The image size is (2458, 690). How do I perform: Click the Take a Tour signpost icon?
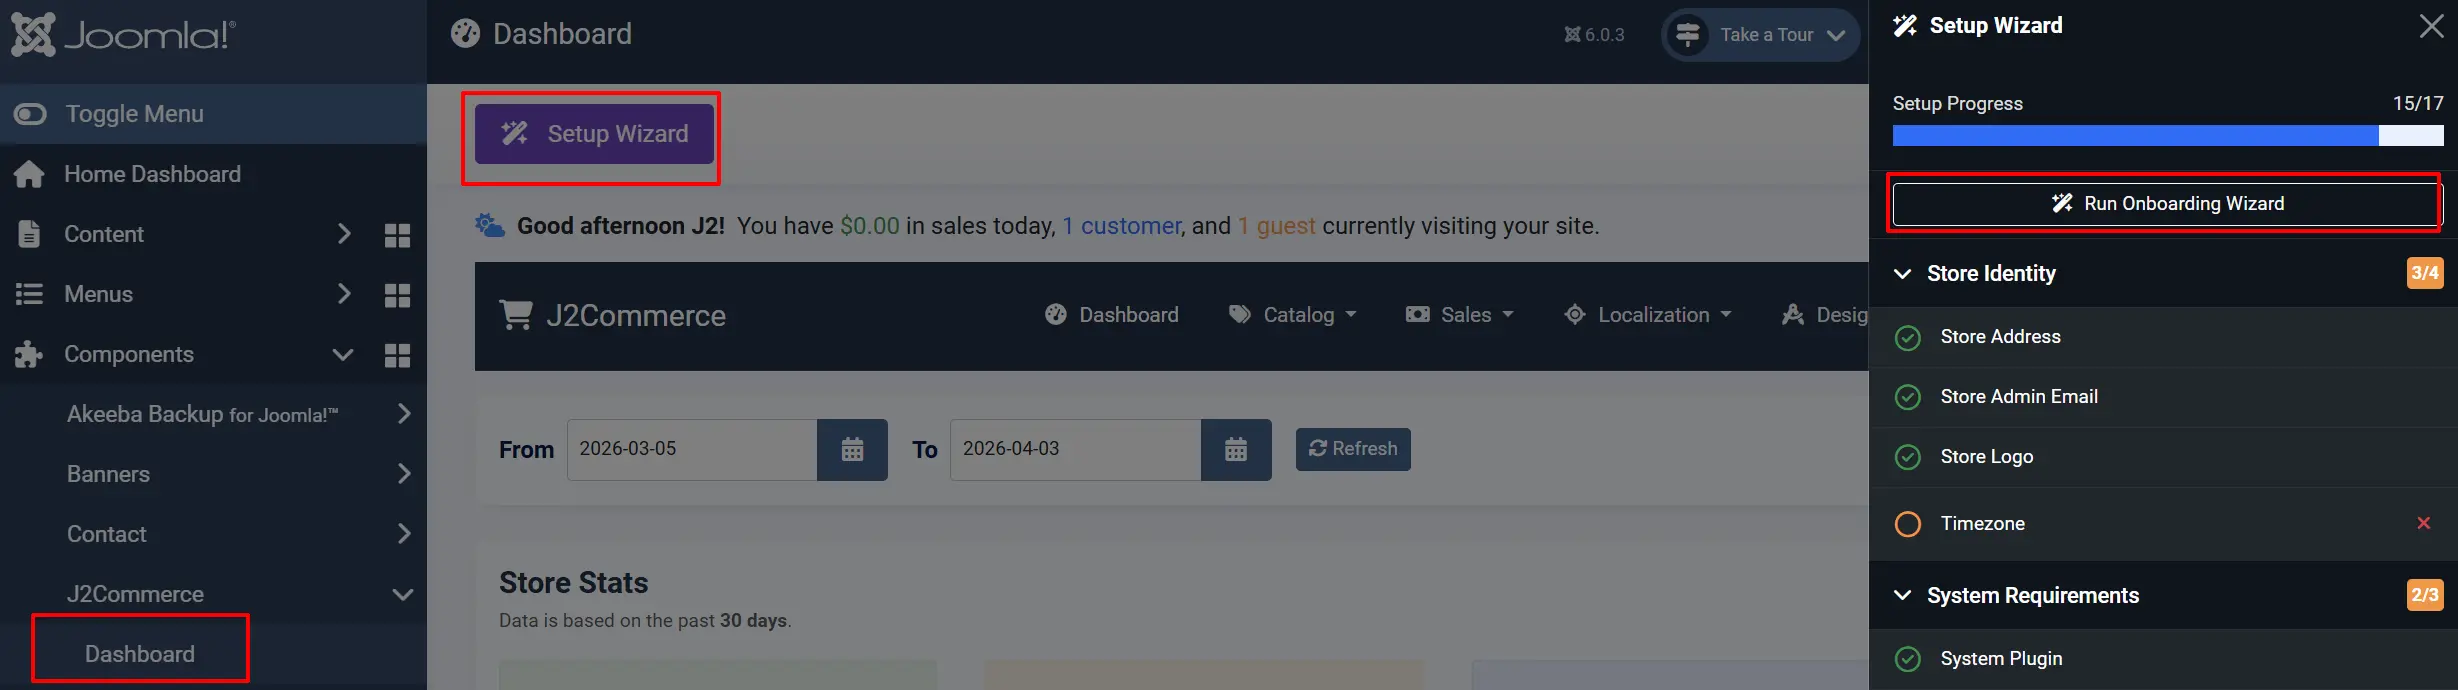pos(1688,35)
